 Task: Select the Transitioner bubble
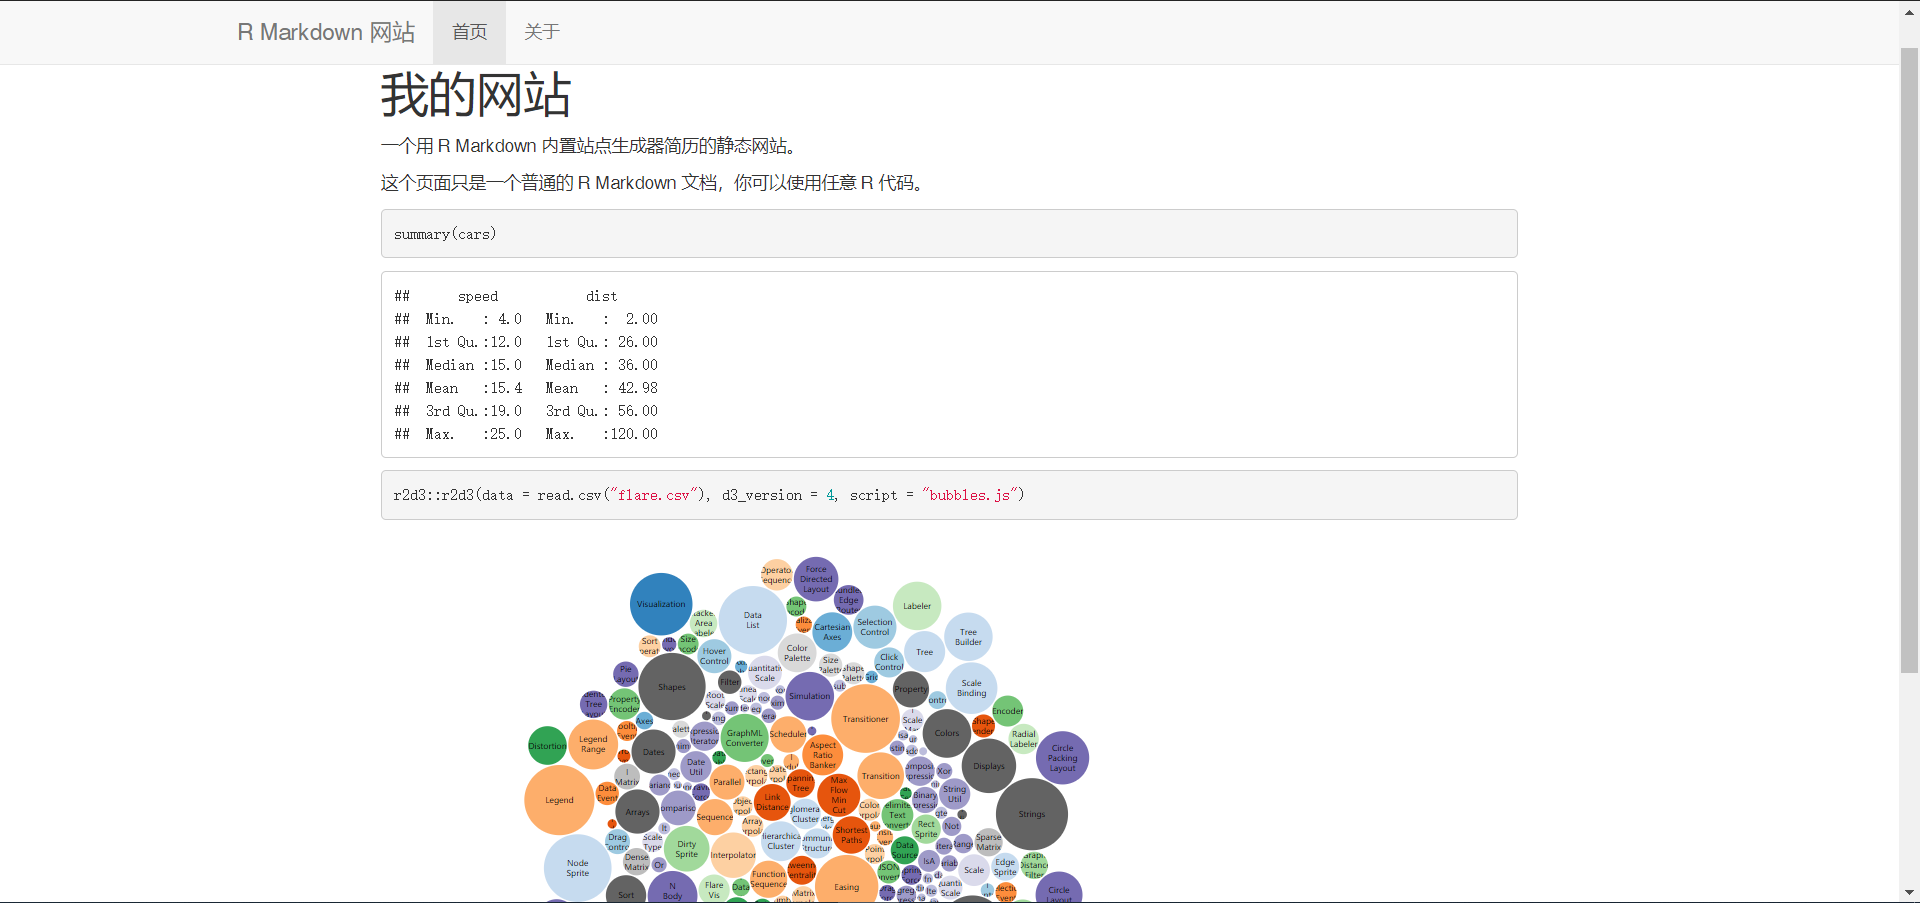pyautogui.click(x=865, y=719)
